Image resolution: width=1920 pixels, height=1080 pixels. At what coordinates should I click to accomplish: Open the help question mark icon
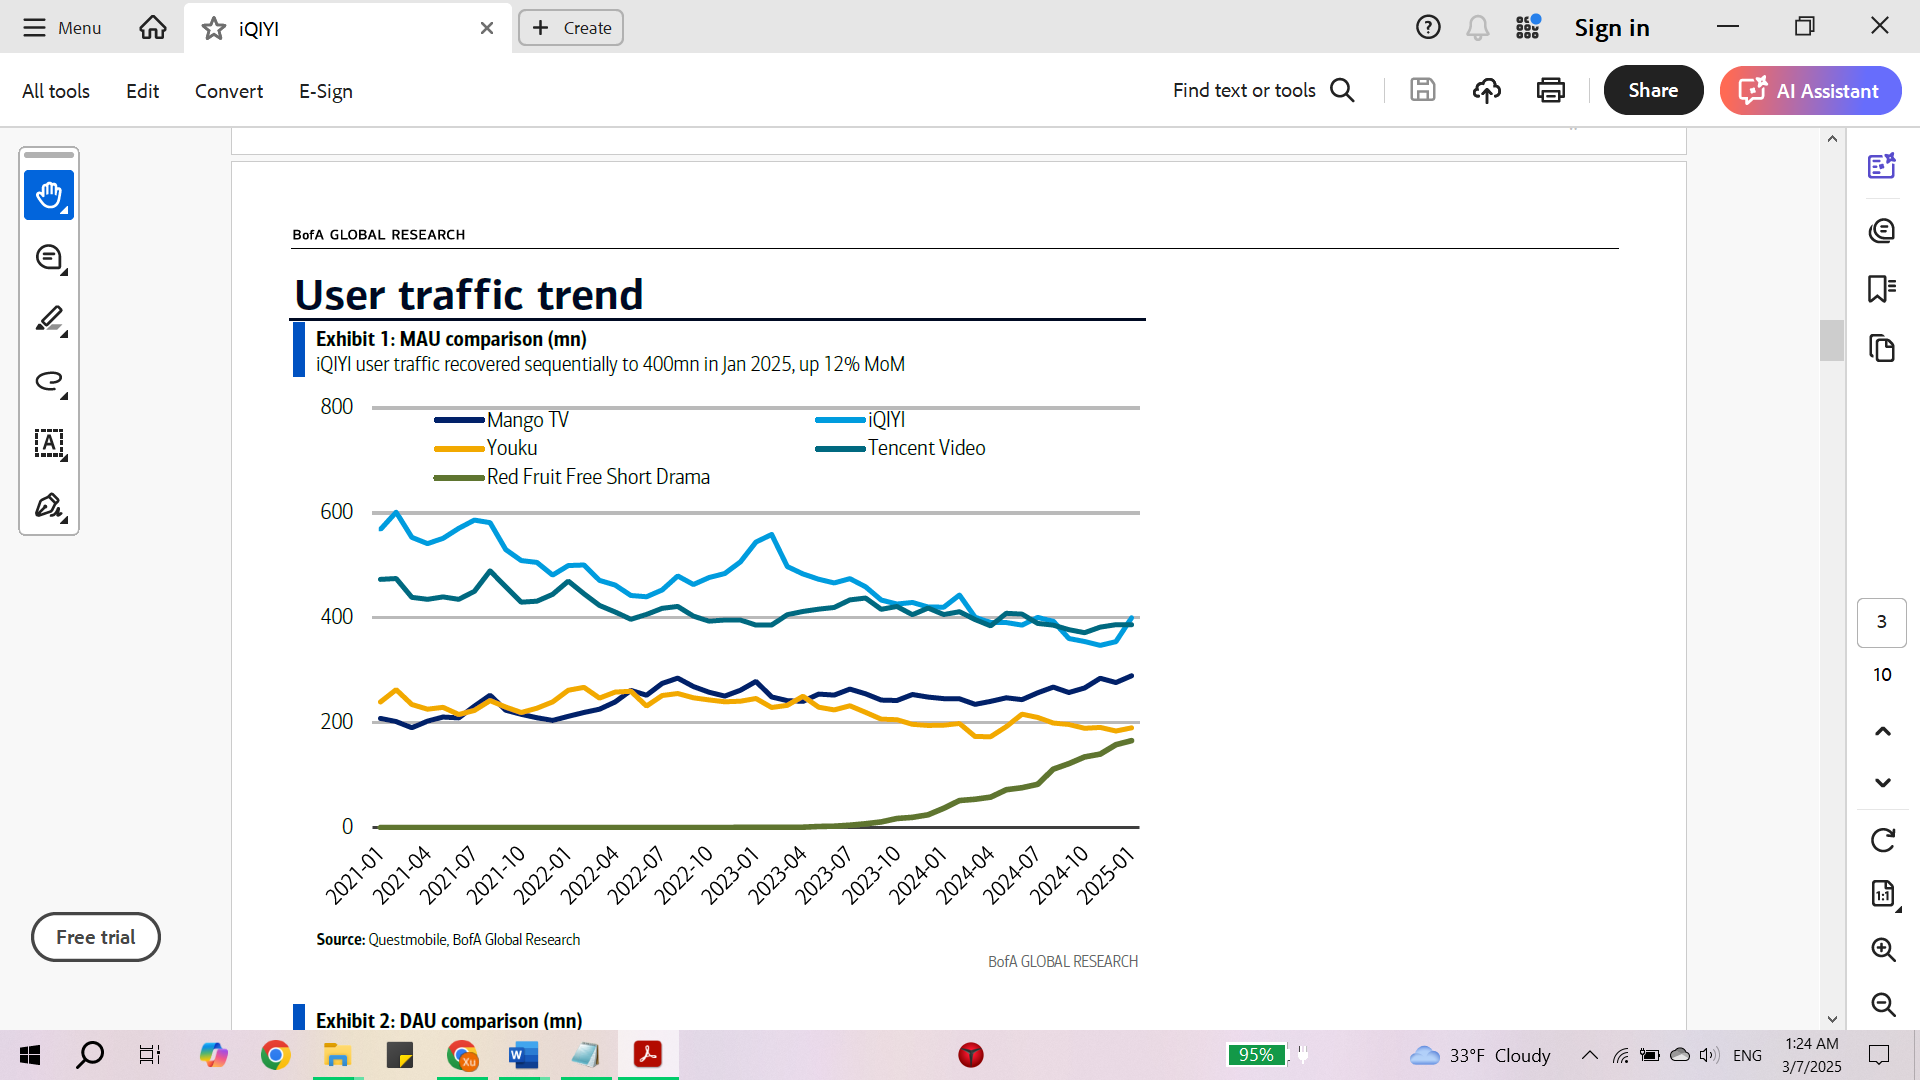[1428, 27]
